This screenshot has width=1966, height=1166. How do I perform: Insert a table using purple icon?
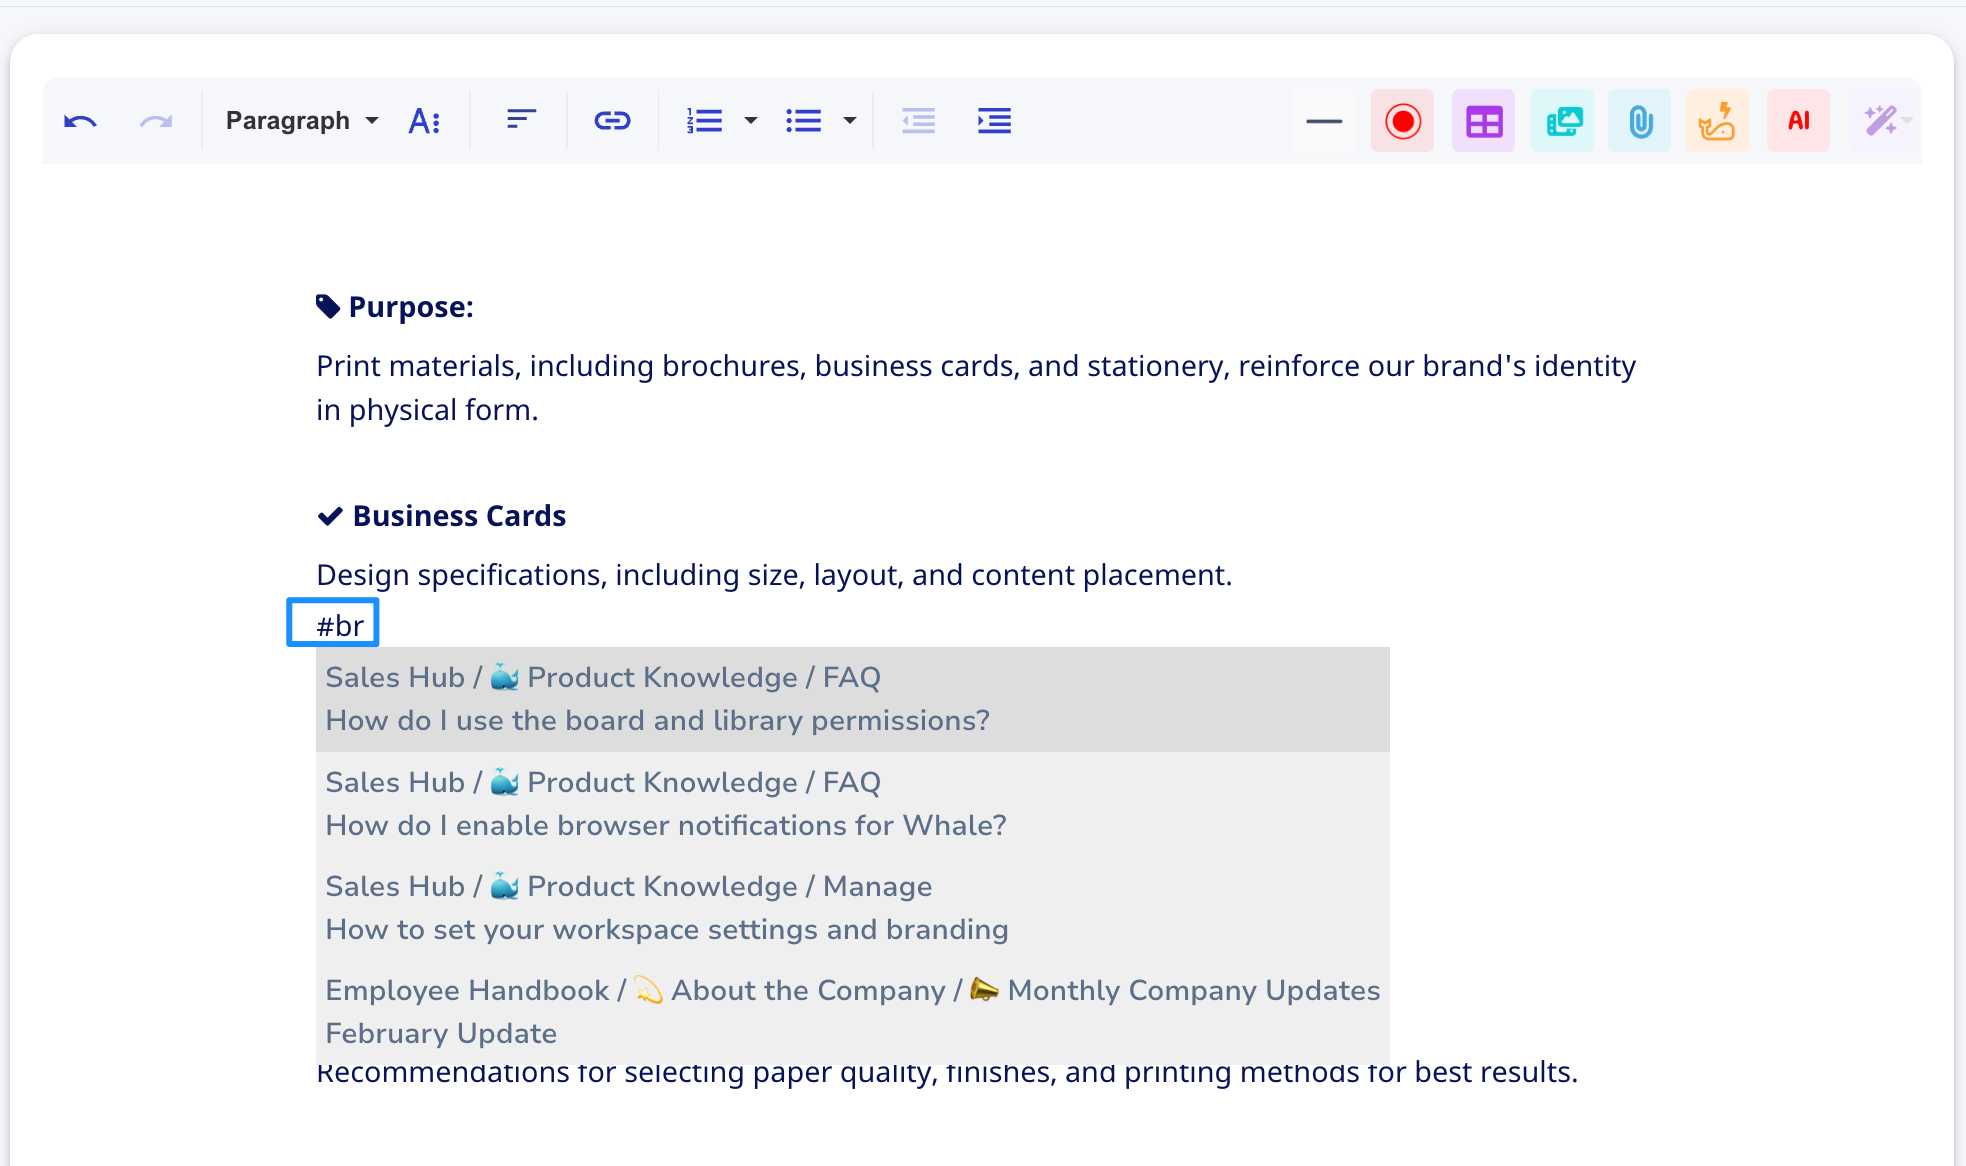(1483, 121)
